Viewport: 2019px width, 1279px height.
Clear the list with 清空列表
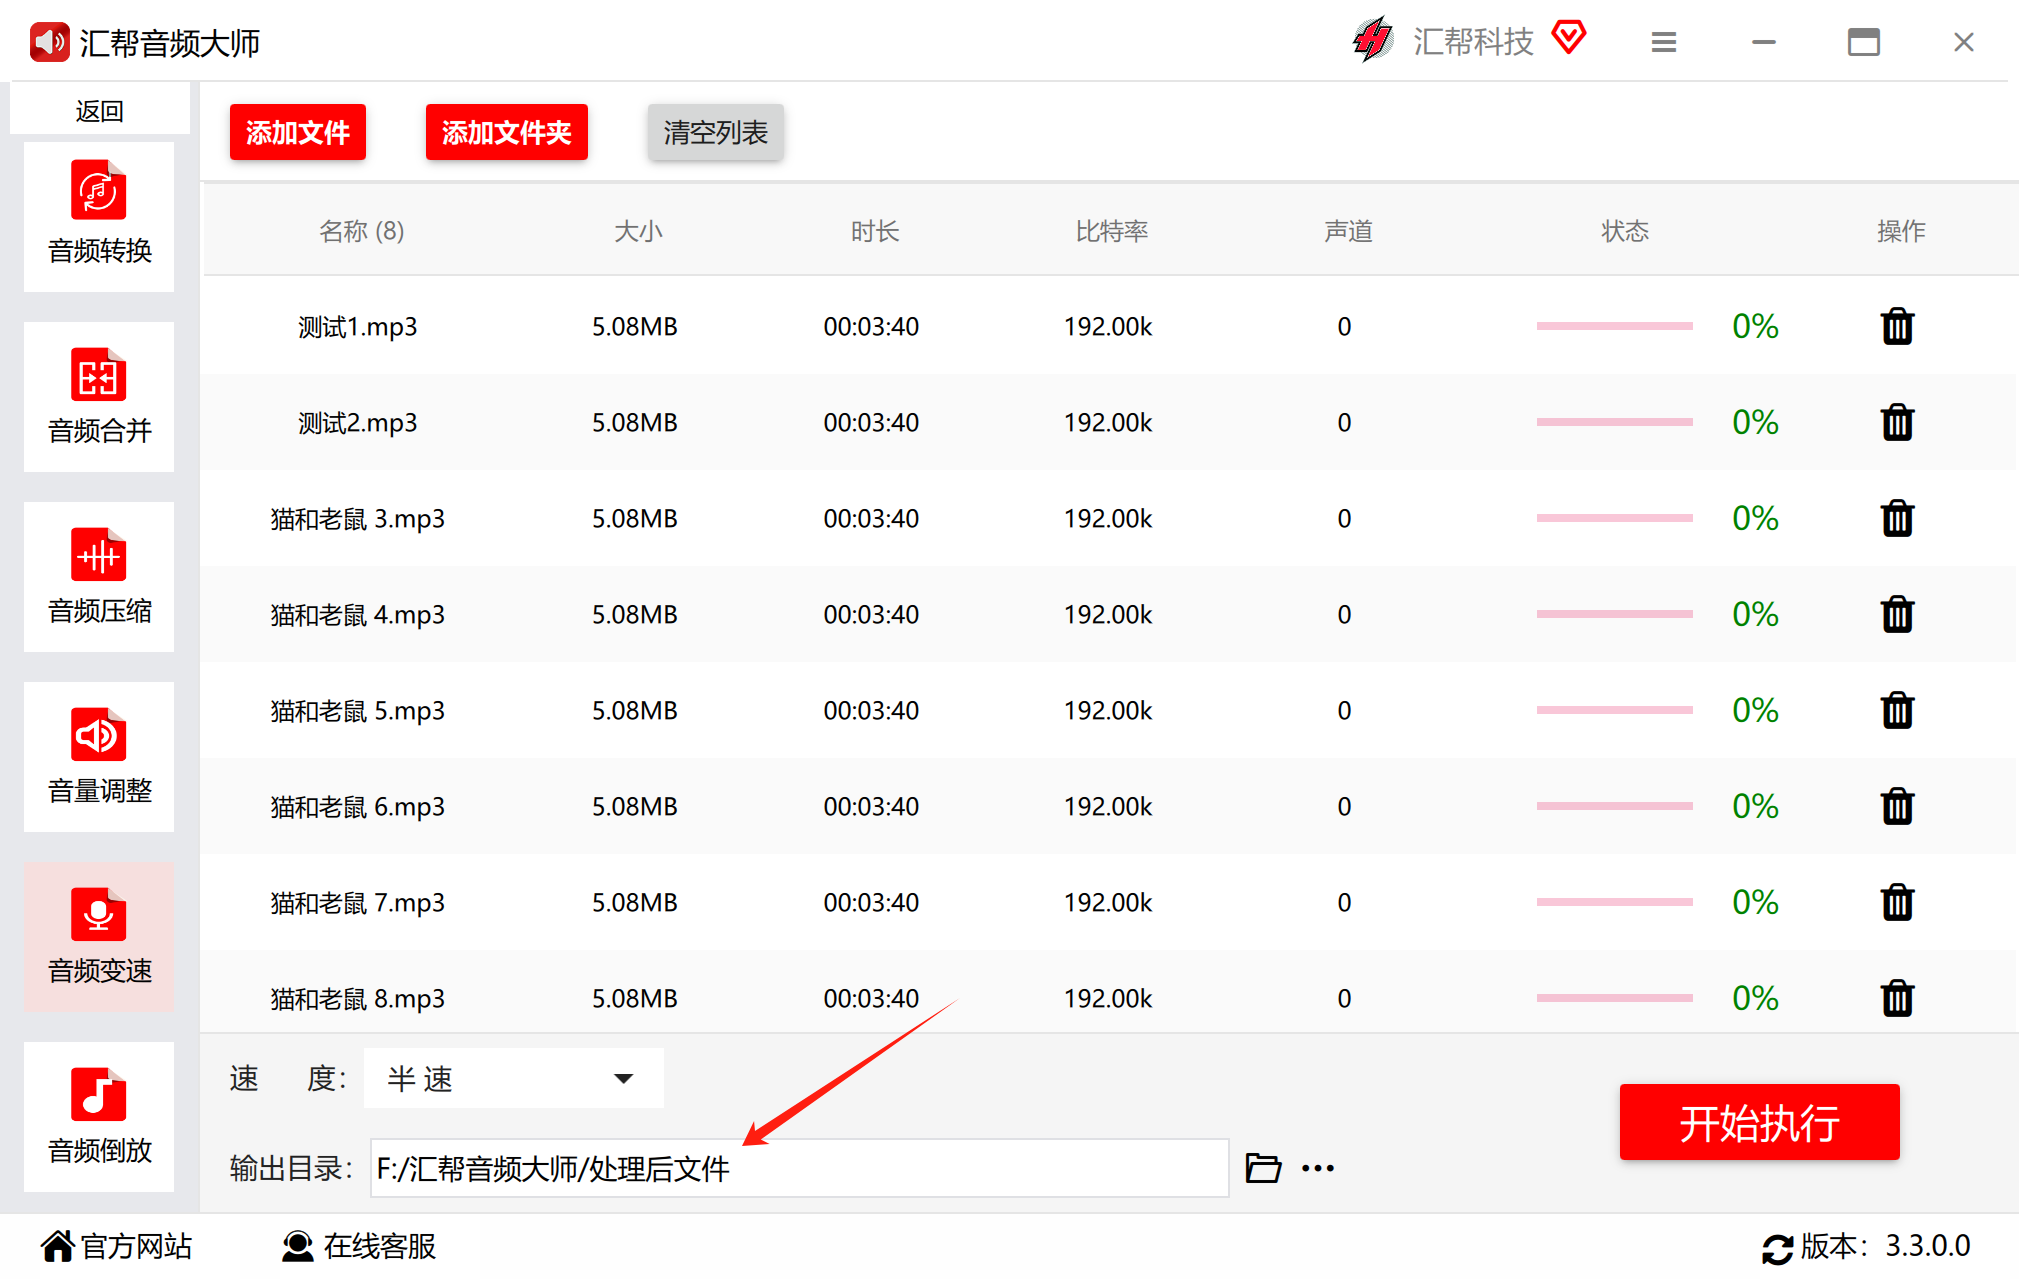(715, 132)
